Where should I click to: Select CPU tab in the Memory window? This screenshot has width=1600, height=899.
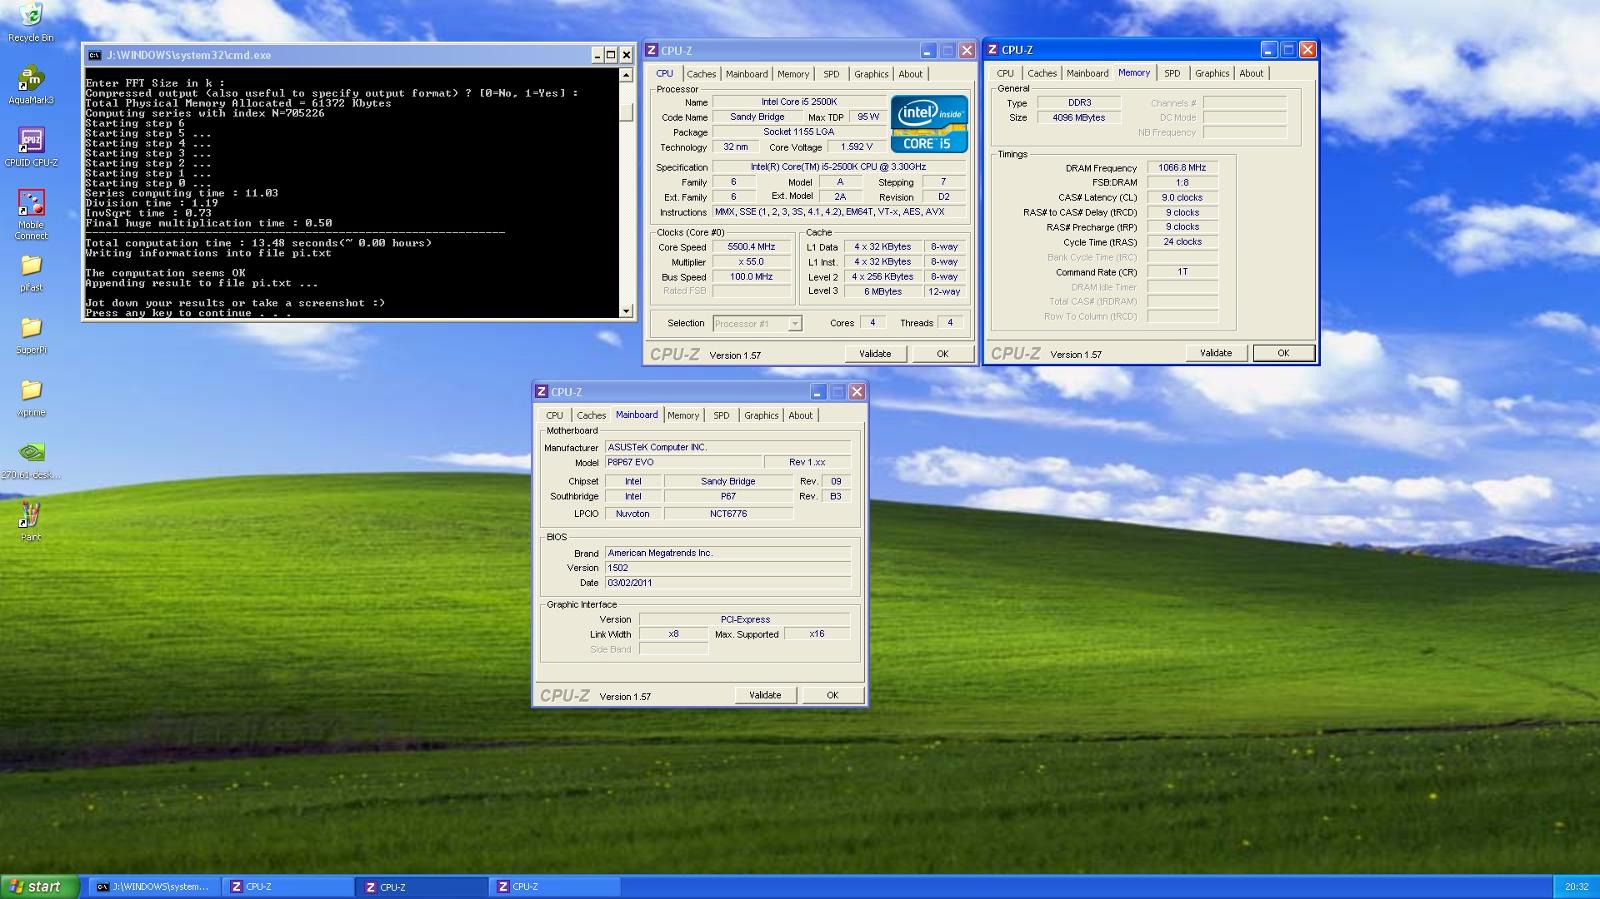[x=1005, y=73]
